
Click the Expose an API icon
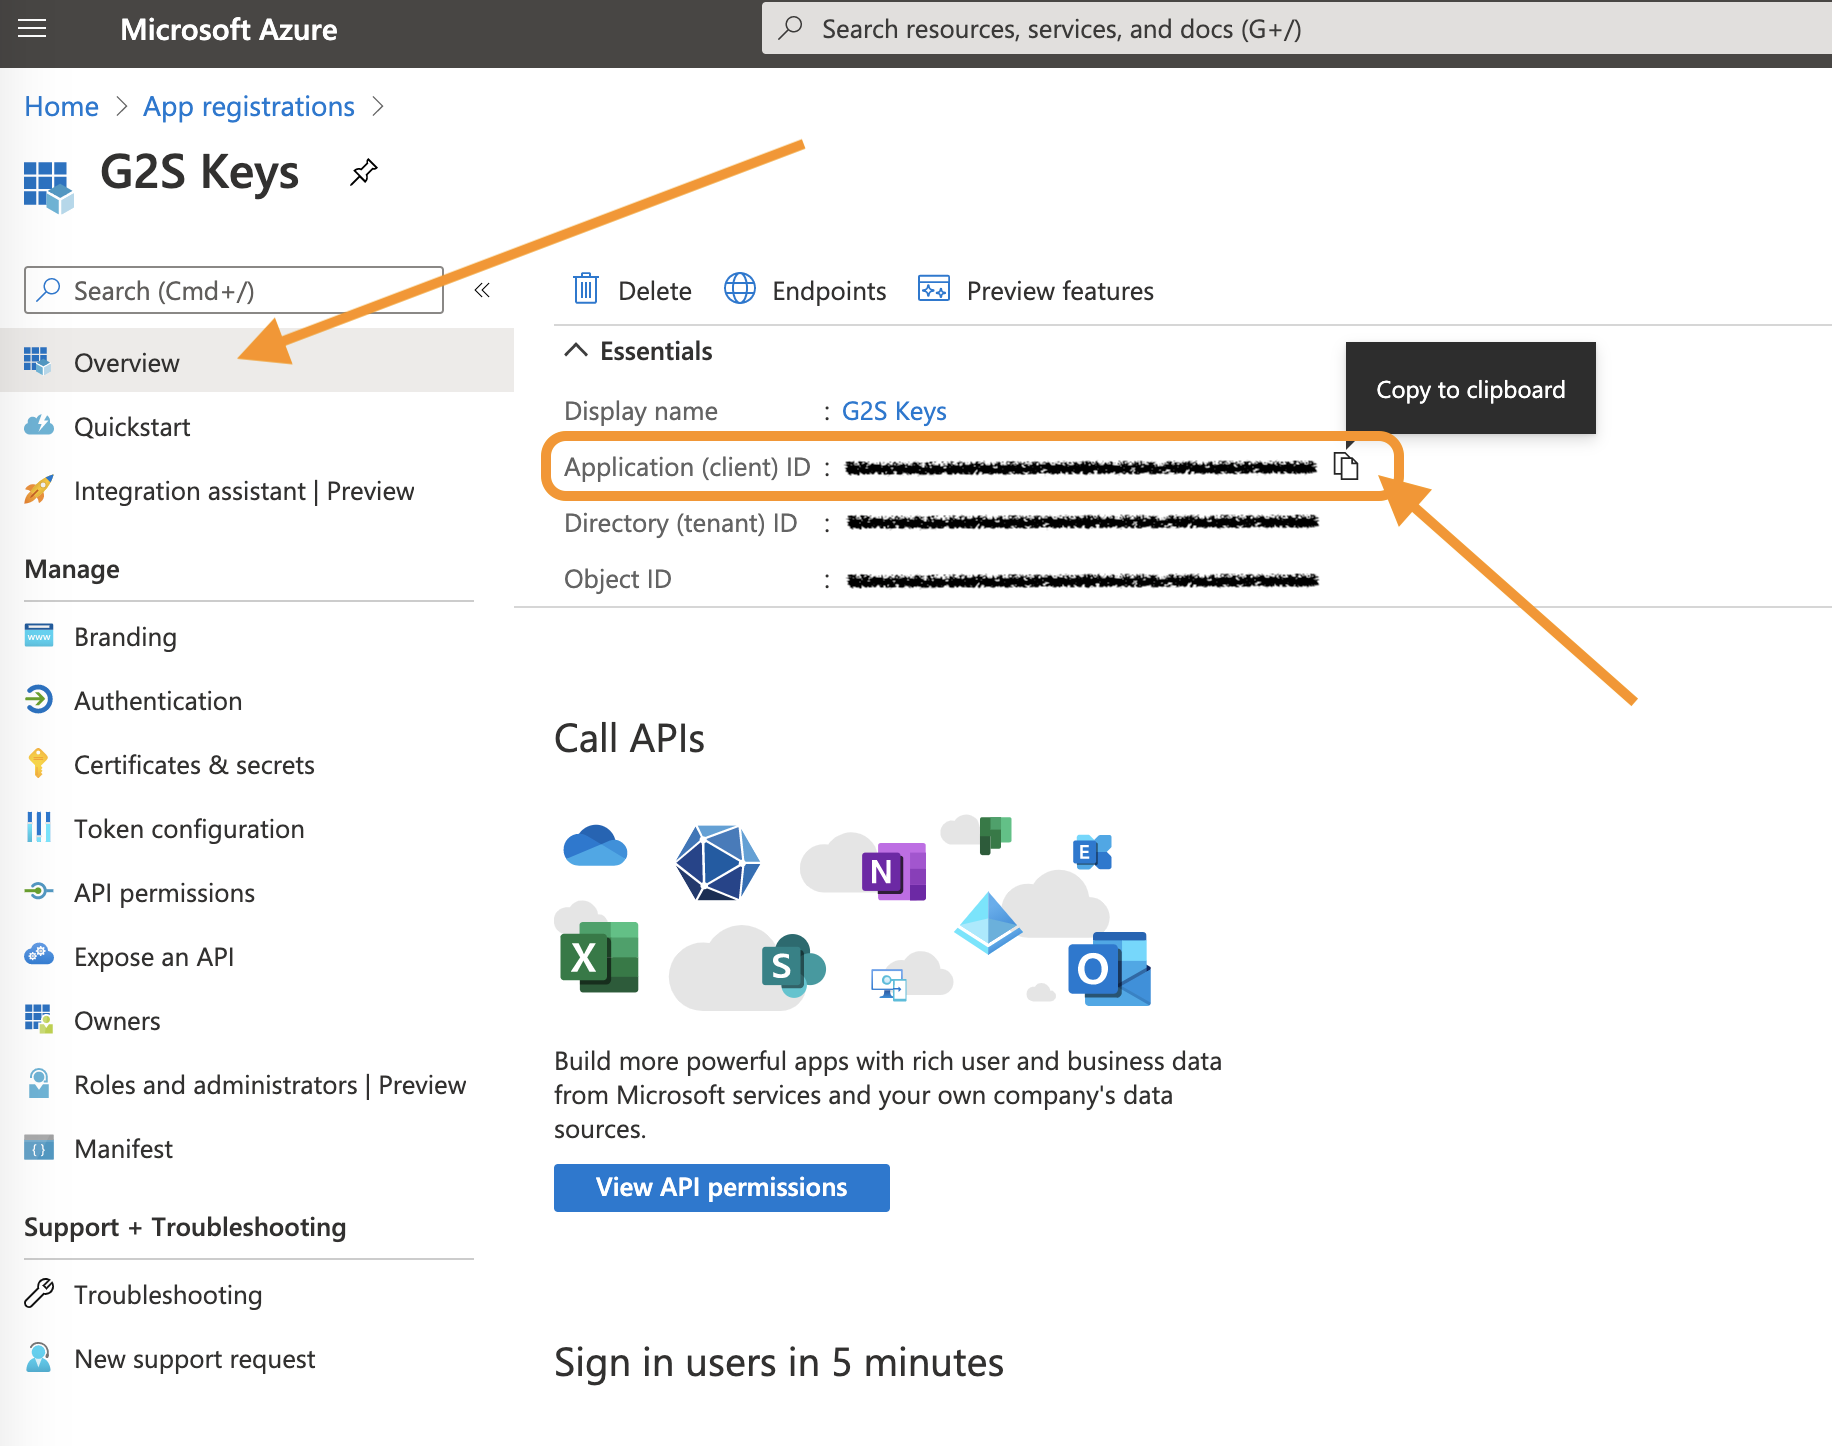click(x=38, y=955)
